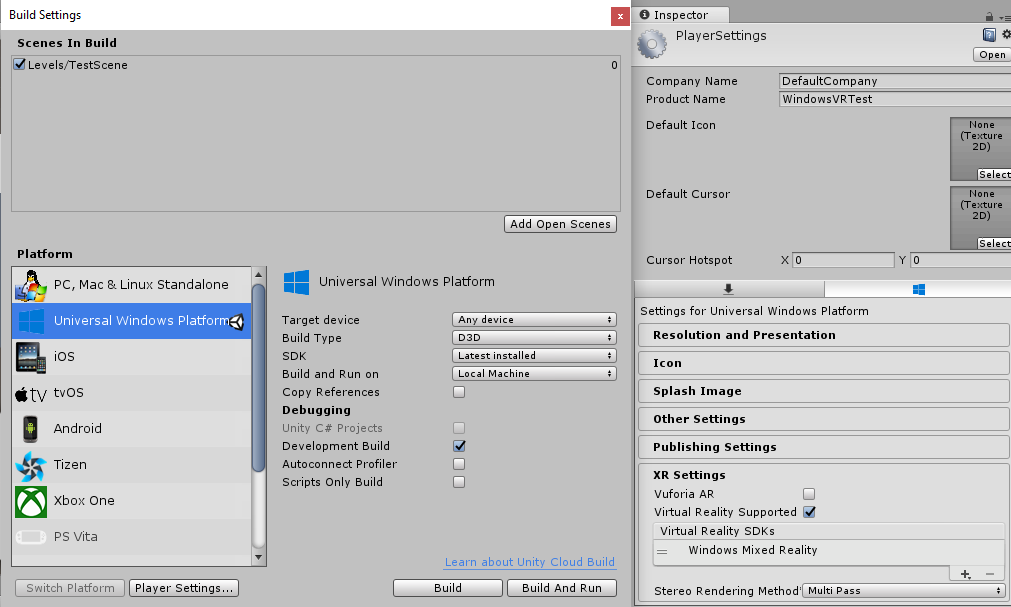Click the Switch Platform button
Viewport: 1011px width, 607px height.
coord(70,588)
